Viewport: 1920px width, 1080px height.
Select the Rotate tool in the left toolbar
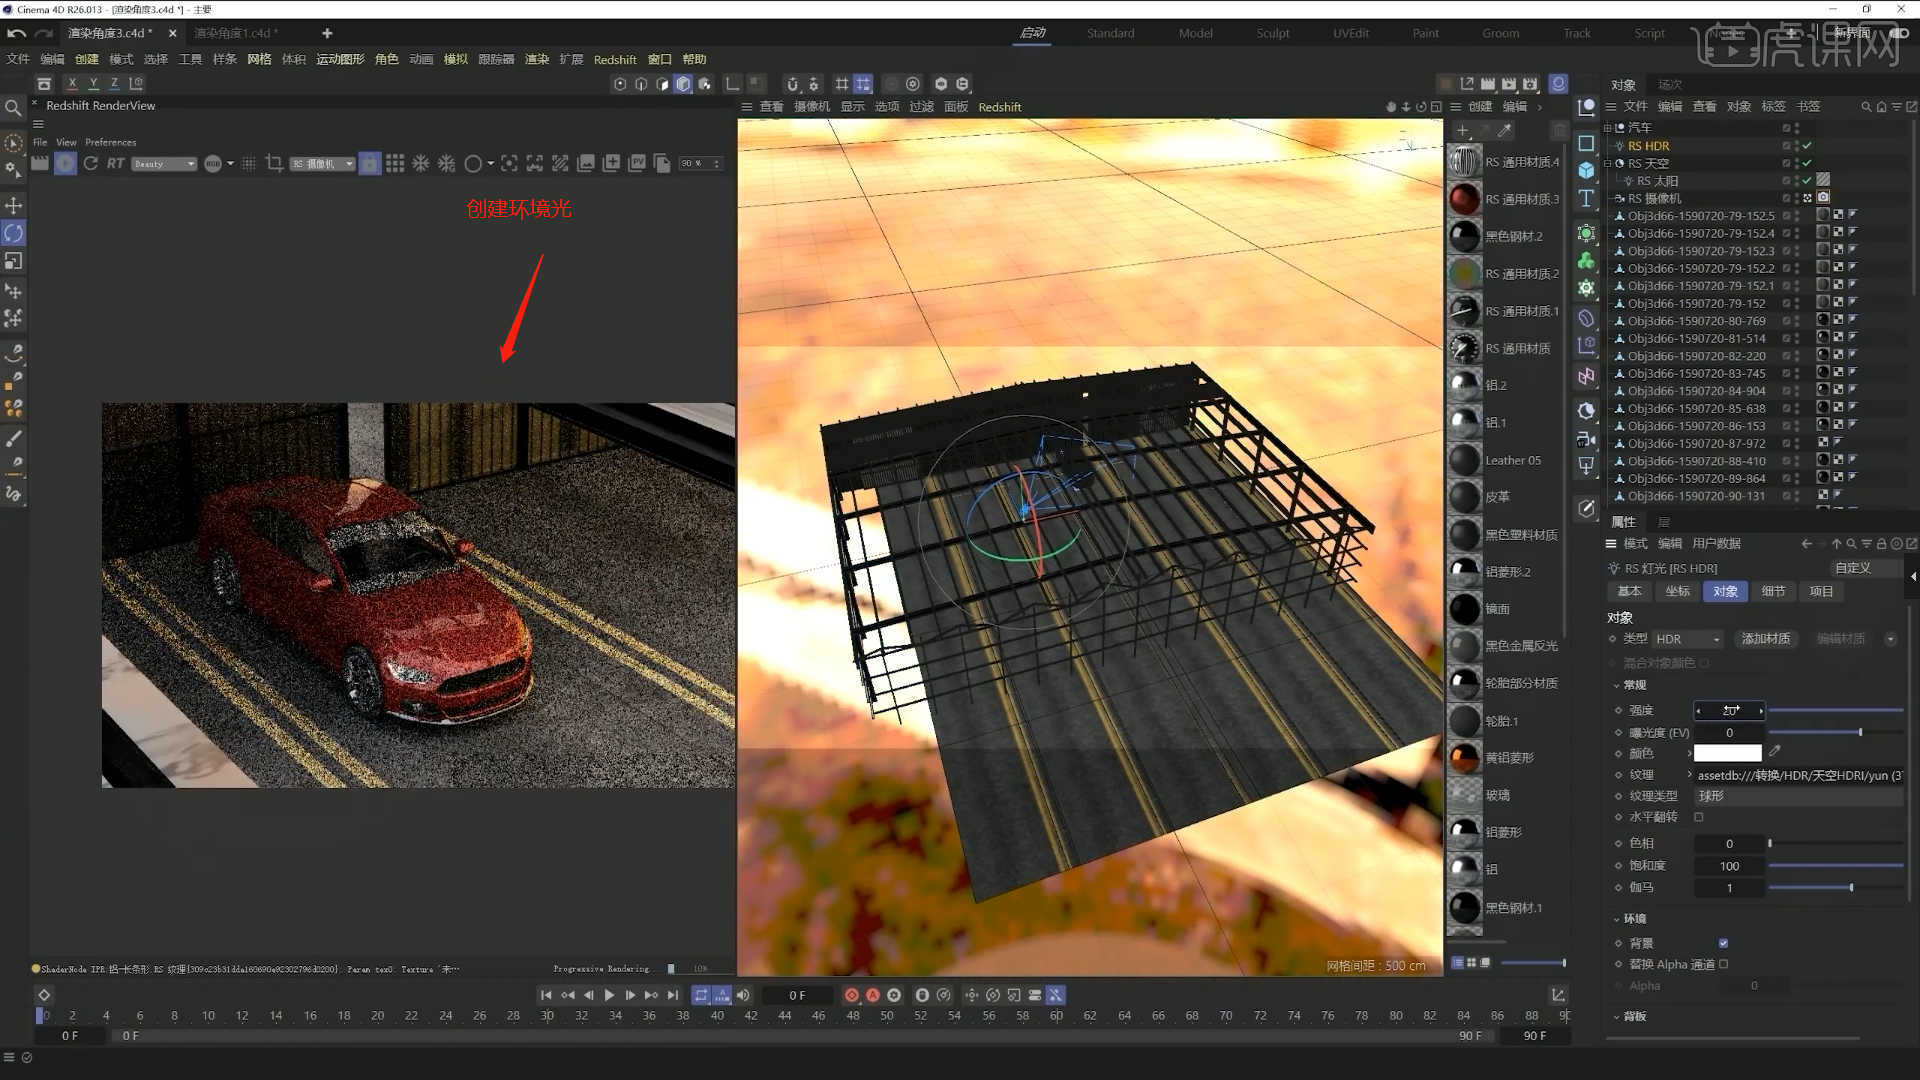click(14, 232)
